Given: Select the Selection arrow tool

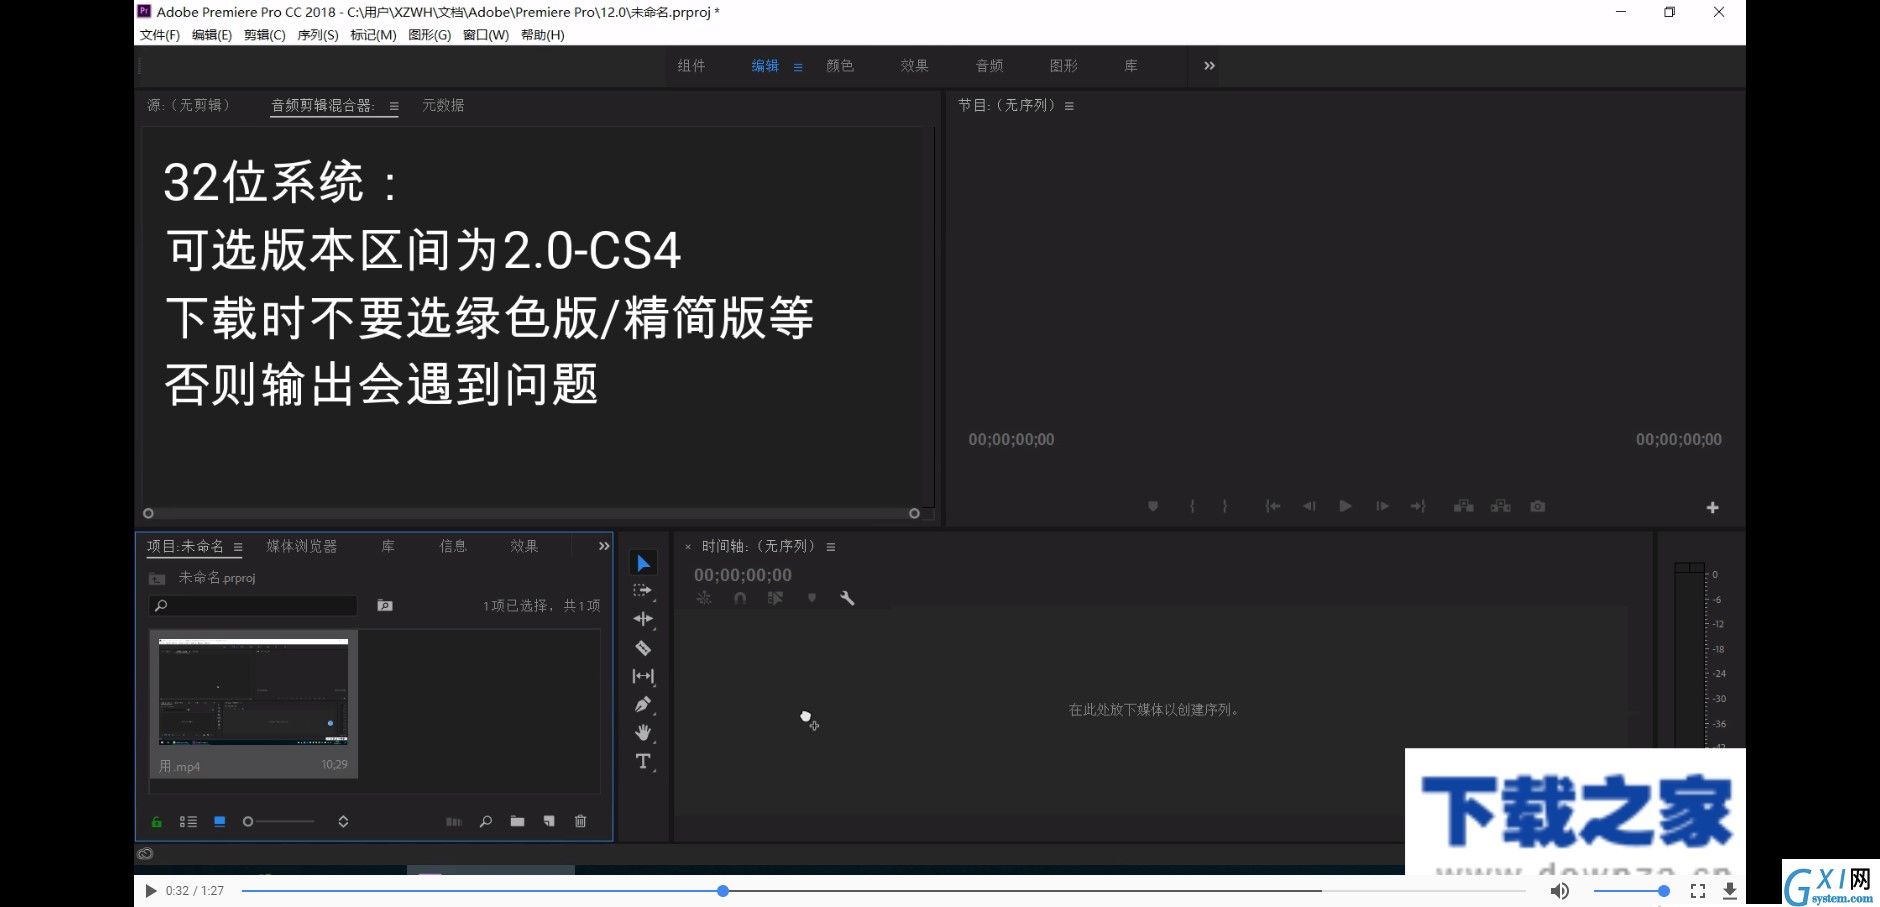Looking at the screenshot, I should [643, 563].
